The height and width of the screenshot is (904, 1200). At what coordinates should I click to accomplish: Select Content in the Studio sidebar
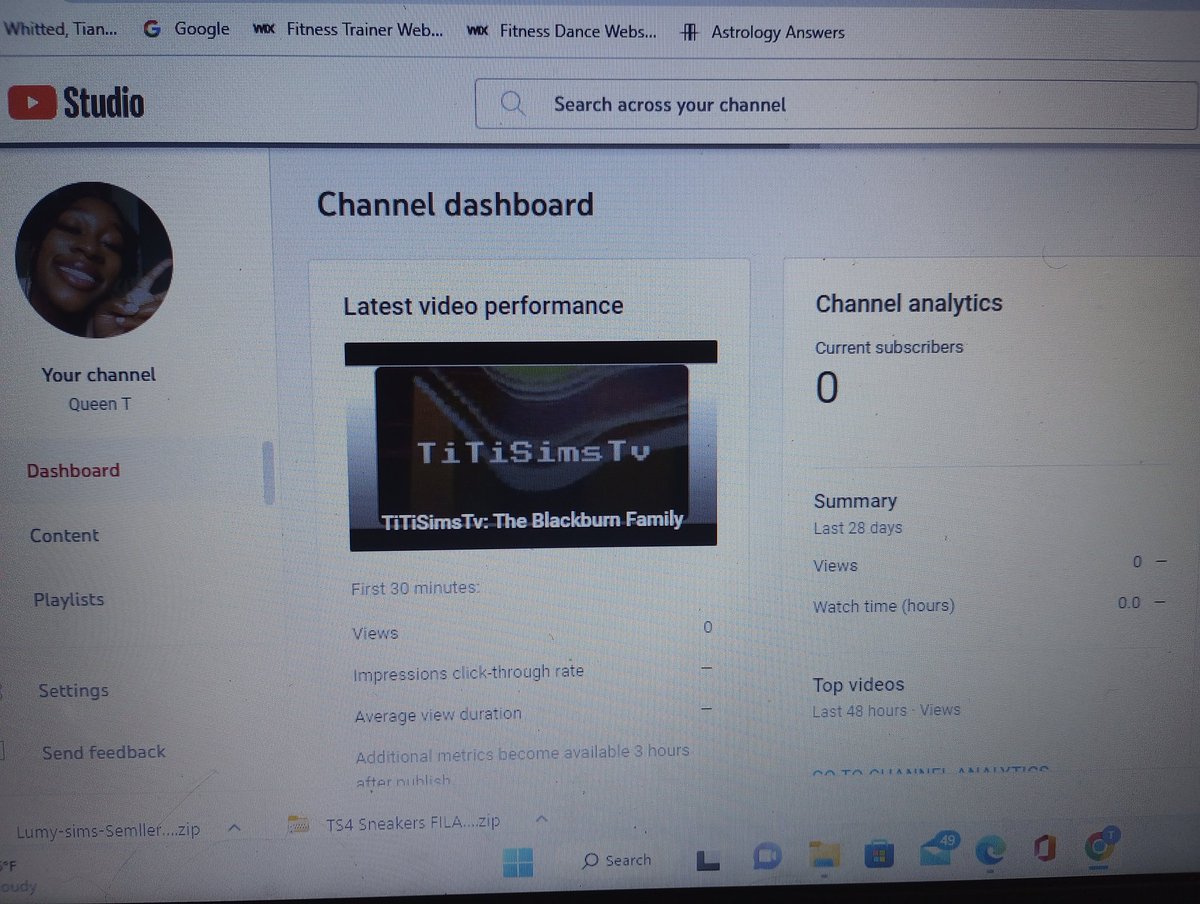[x=64, y=535]
